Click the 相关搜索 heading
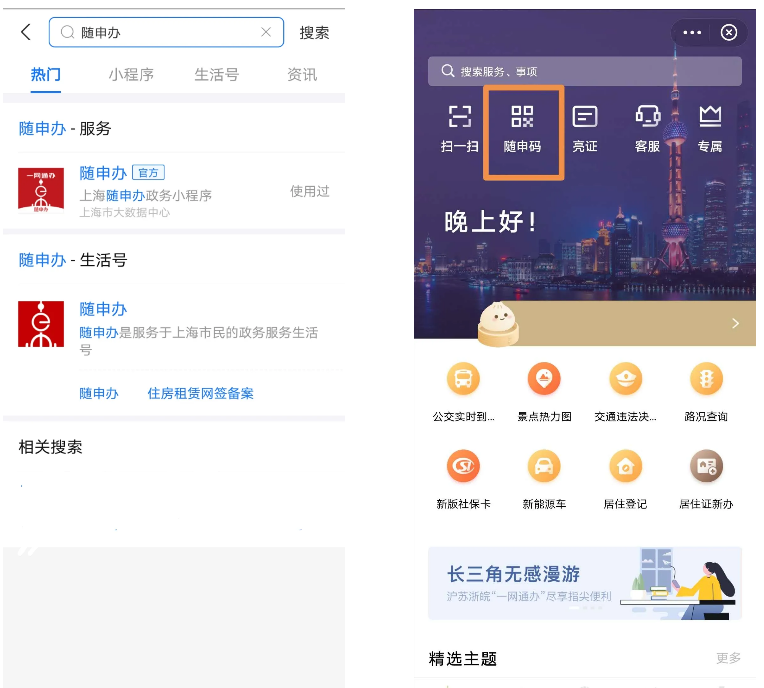The width and height of the screenshot is (764, 688). click(x=51, y=447)
